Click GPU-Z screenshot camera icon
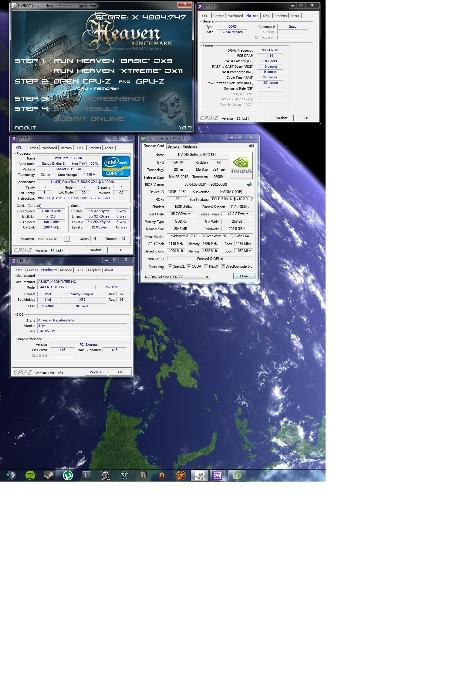466x700 pixels. pyautogui.click(x=252, y=146)
